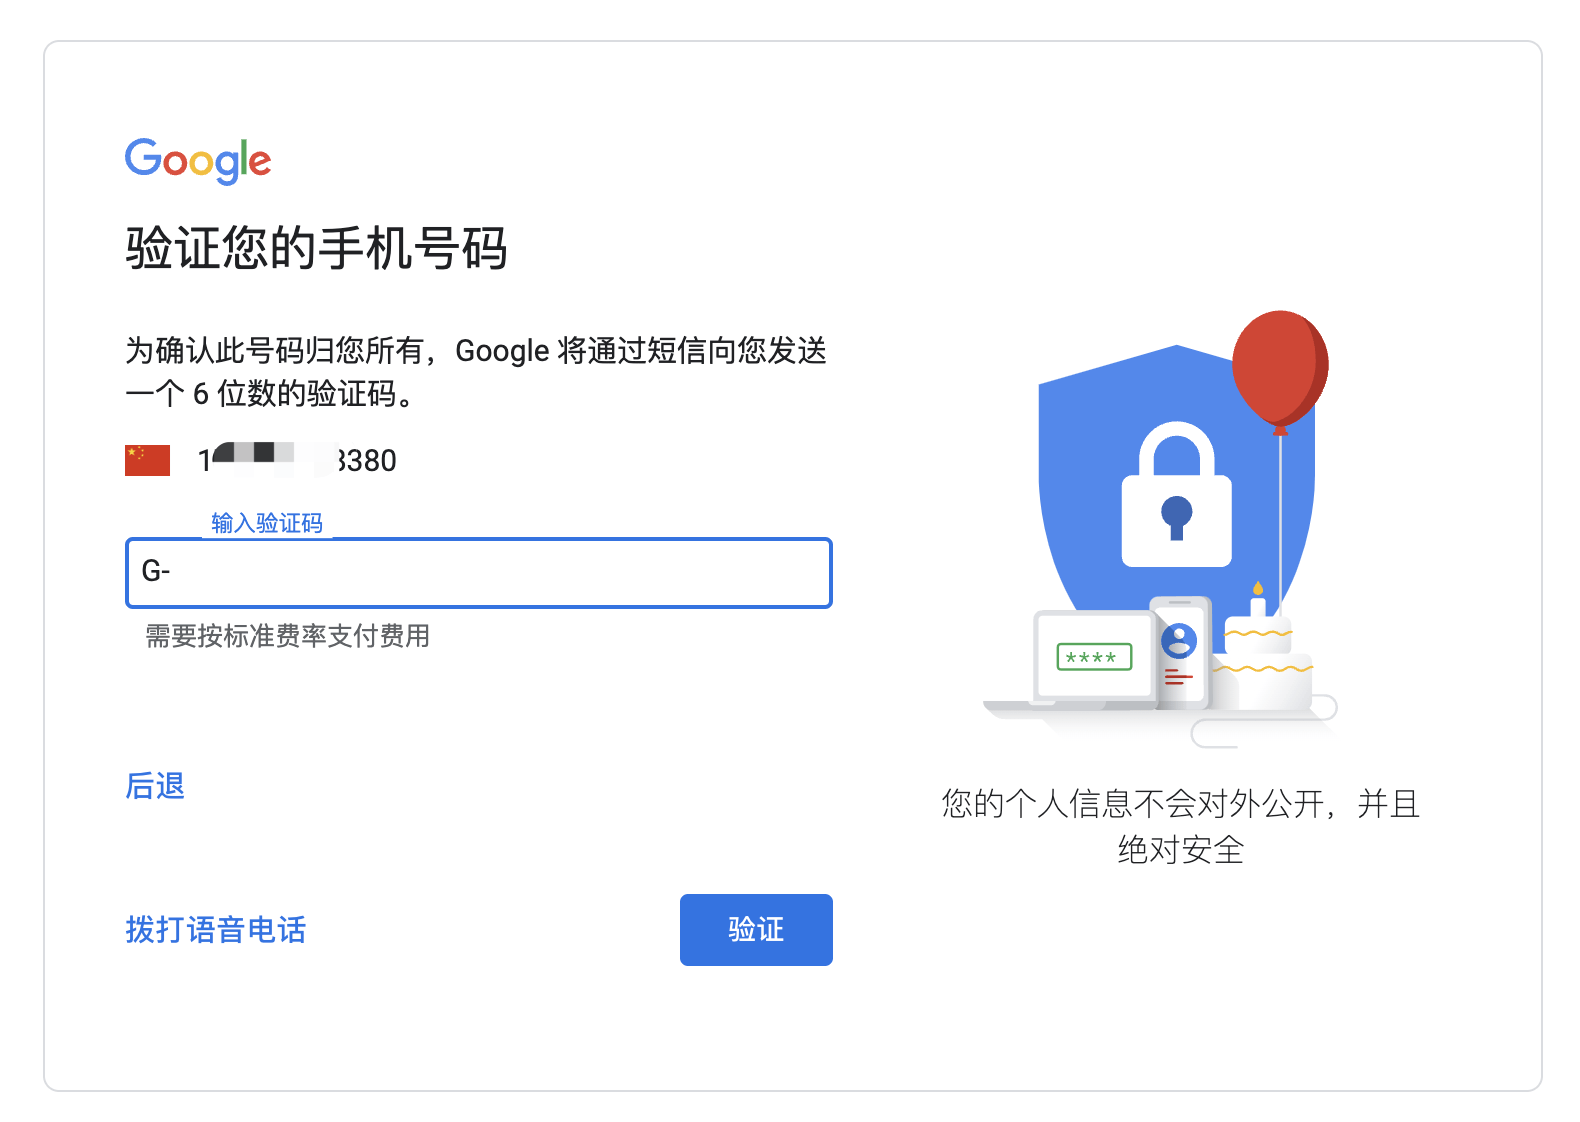Click the masked phone number ending 380
The height and width of the screenshot is (1122, 1580).
pyautogui.click(x=297, y=460)
